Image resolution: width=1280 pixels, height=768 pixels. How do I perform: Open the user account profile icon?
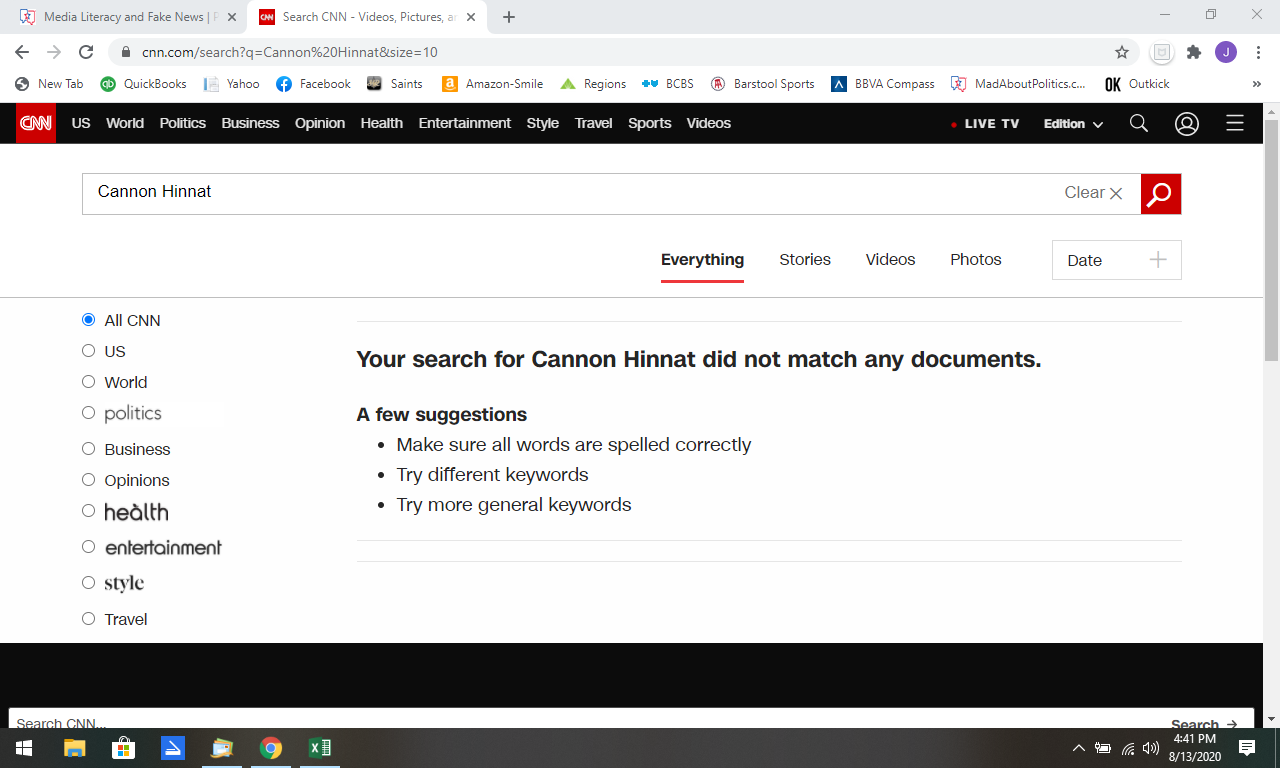tap(1187, 123)
